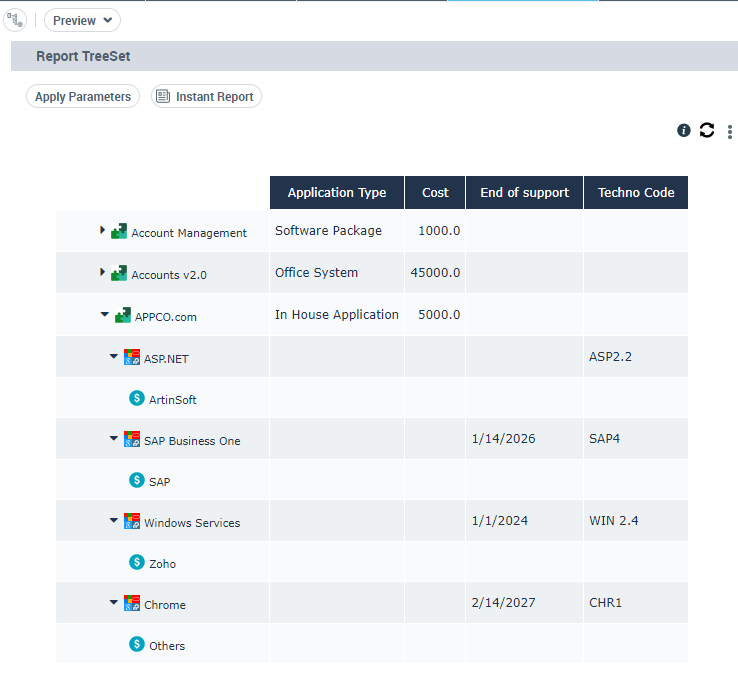
Task: Click the ArtinSoft vendor dollar icon
Action: (137, 398)
